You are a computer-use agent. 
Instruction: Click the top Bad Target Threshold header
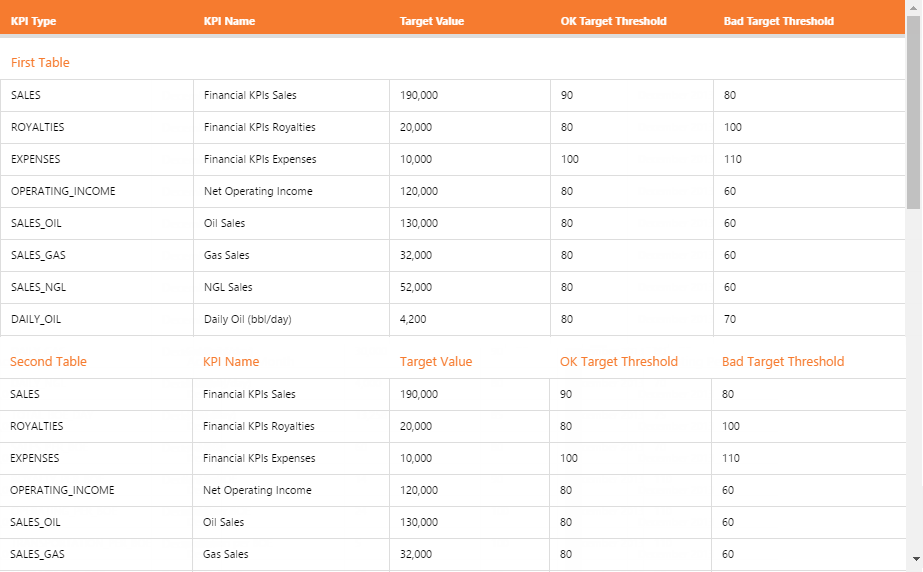tap(778, 21)
